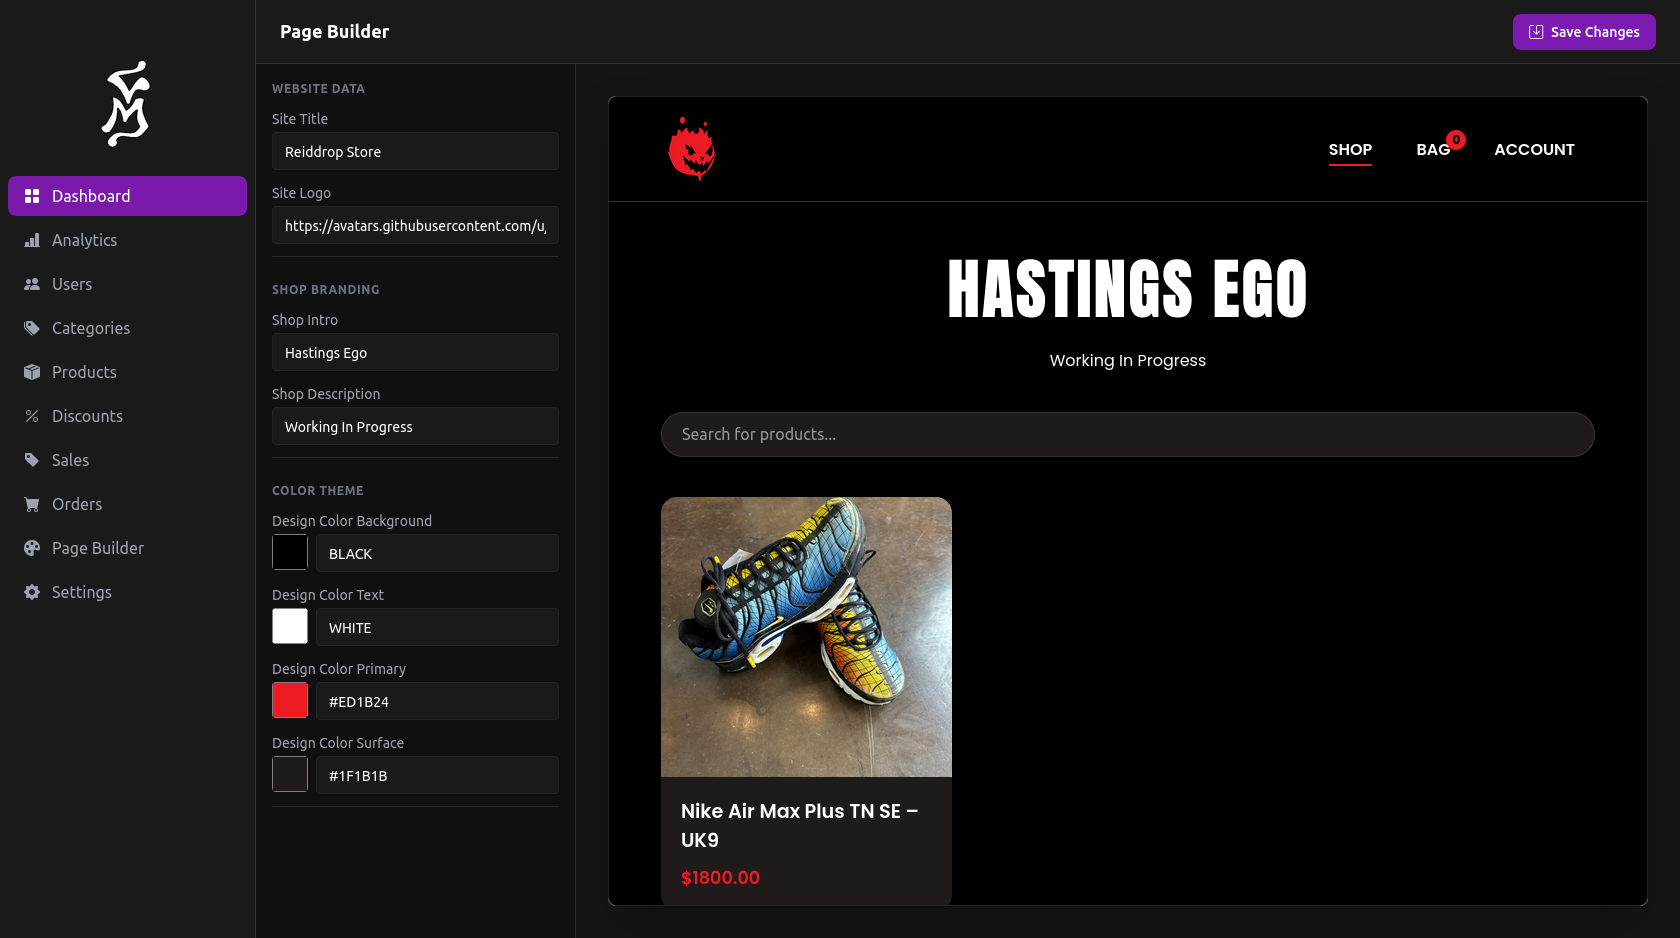Navigate to Products
Viewport: 1680px width, 938px height.
tap(127, 372)
